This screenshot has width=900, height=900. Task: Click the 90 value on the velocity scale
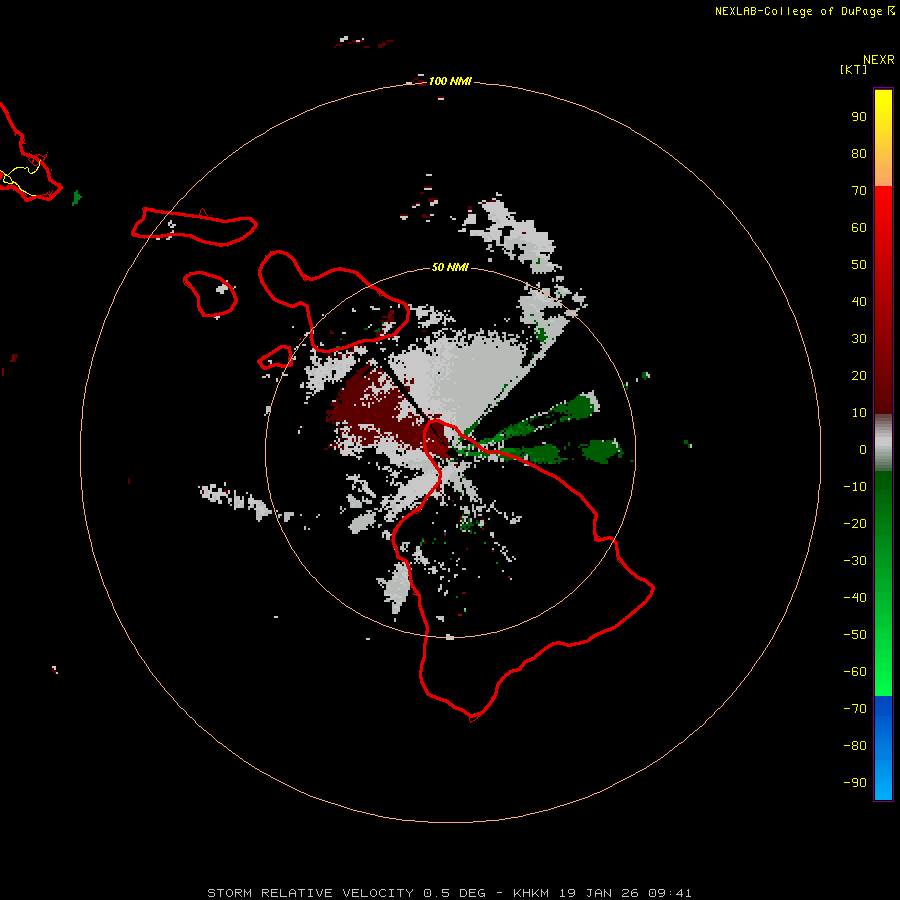pos(859,117)
